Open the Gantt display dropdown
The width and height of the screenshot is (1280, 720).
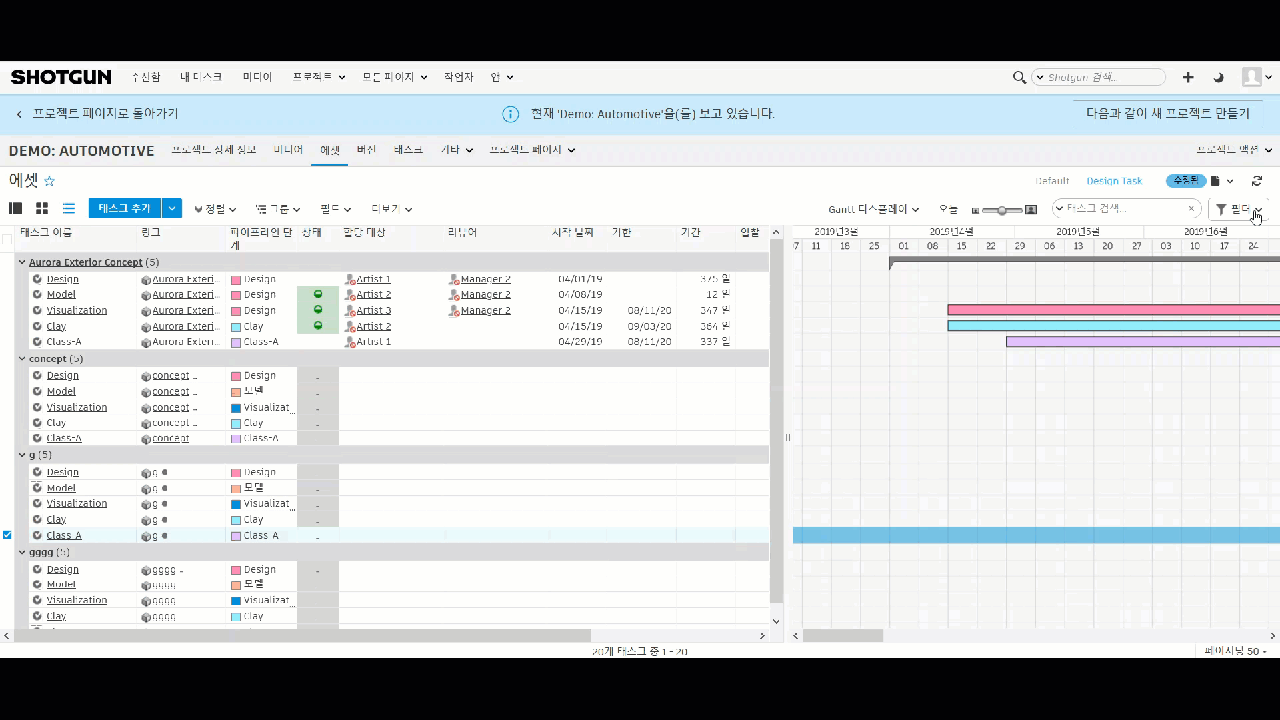[x=874, y=209]
